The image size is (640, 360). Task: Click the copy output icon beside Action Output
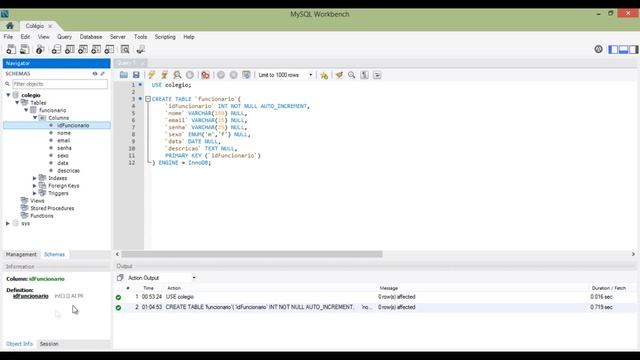point(120,278)
